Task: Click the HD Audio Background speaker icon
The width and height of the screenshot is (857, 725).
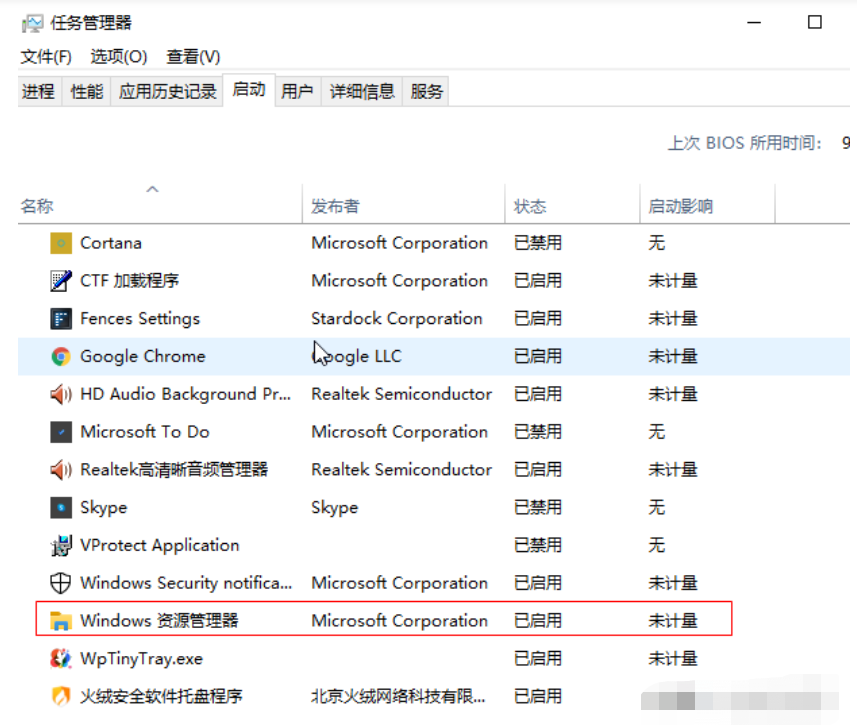Action: [x=61, y=394]
